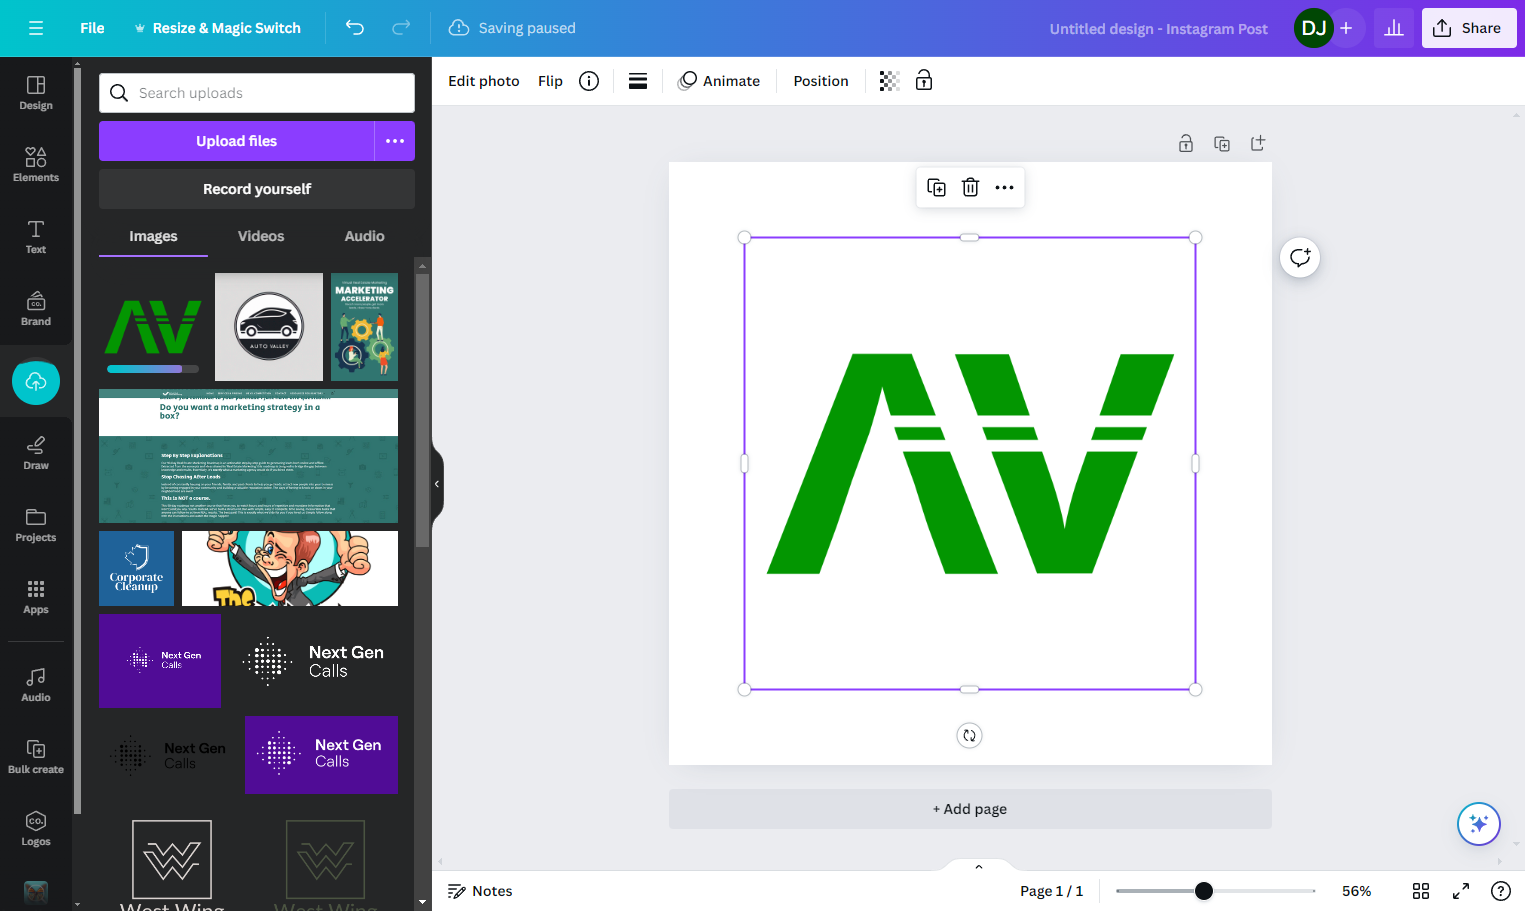
Task: Click the + Add page button
Action: [x=970, y=809]
